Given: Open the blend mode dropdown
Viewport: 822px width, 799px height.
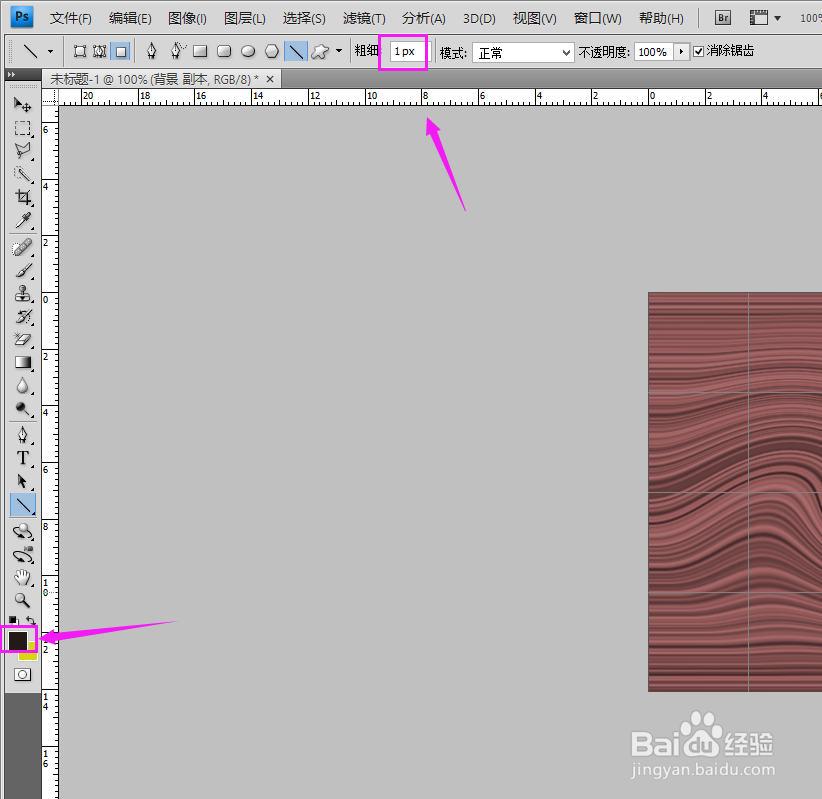Looking at the screenshot, I should 523,52.
